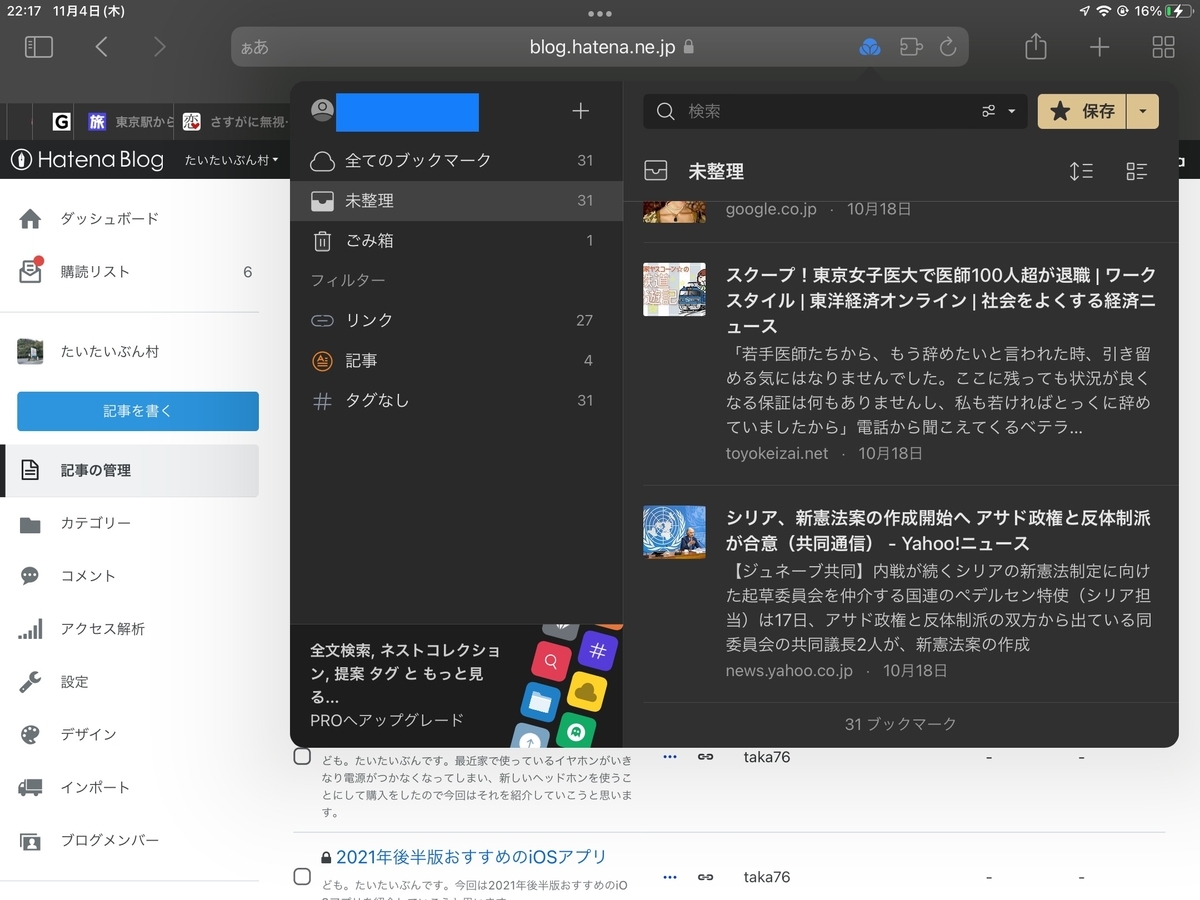Image resolution: width=1200 pixels, height=900 pixels.
Task: Tap the ぁあ reader text-size button
Action: tap(255, 48)
